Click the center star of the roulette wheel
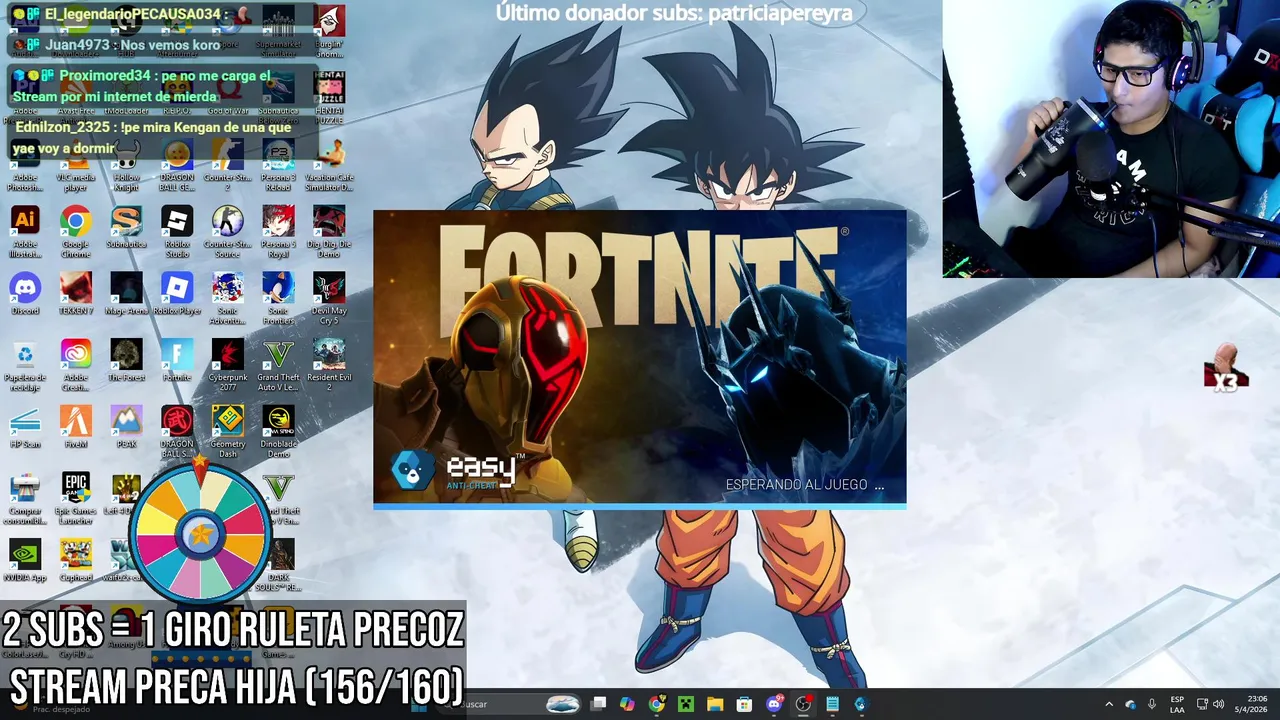Screen dimensions: 1280x720 [201, 534]
